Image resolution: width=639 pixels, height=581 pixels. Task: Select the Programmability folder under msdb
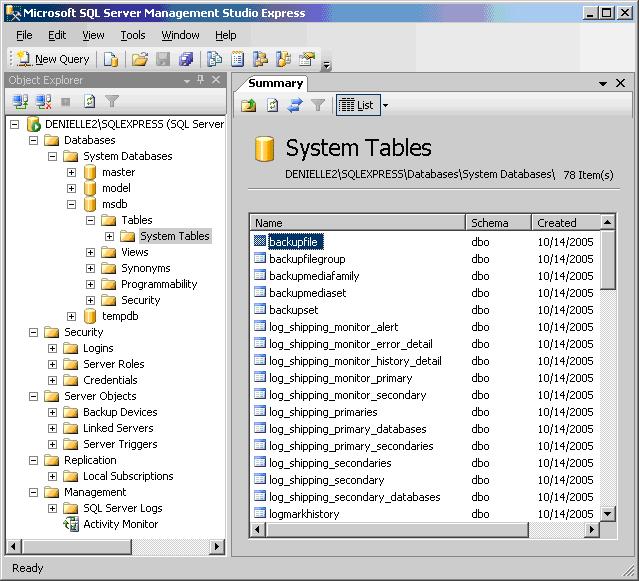[159, 284]
